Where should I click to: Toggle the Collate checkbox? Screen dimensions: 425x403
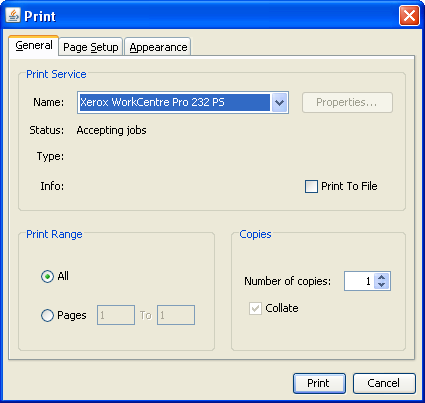pos(255,308)
